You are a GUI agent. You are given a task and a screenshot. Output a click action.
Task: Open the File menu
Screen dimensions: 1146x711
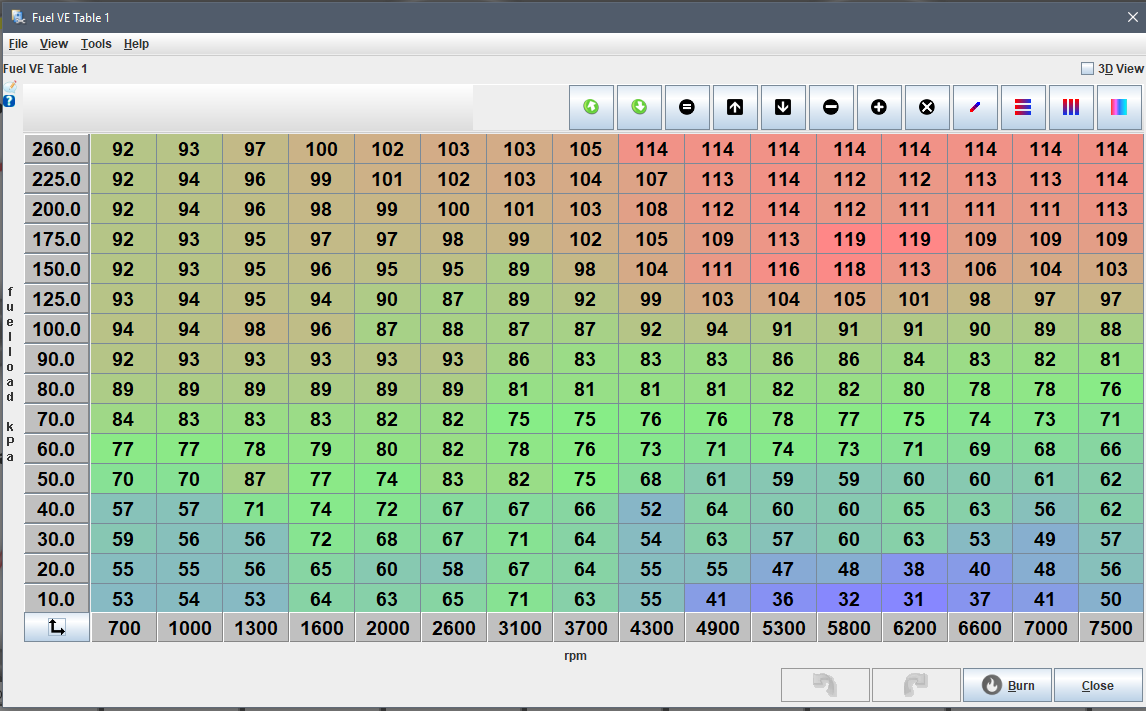tap(18, 44)
